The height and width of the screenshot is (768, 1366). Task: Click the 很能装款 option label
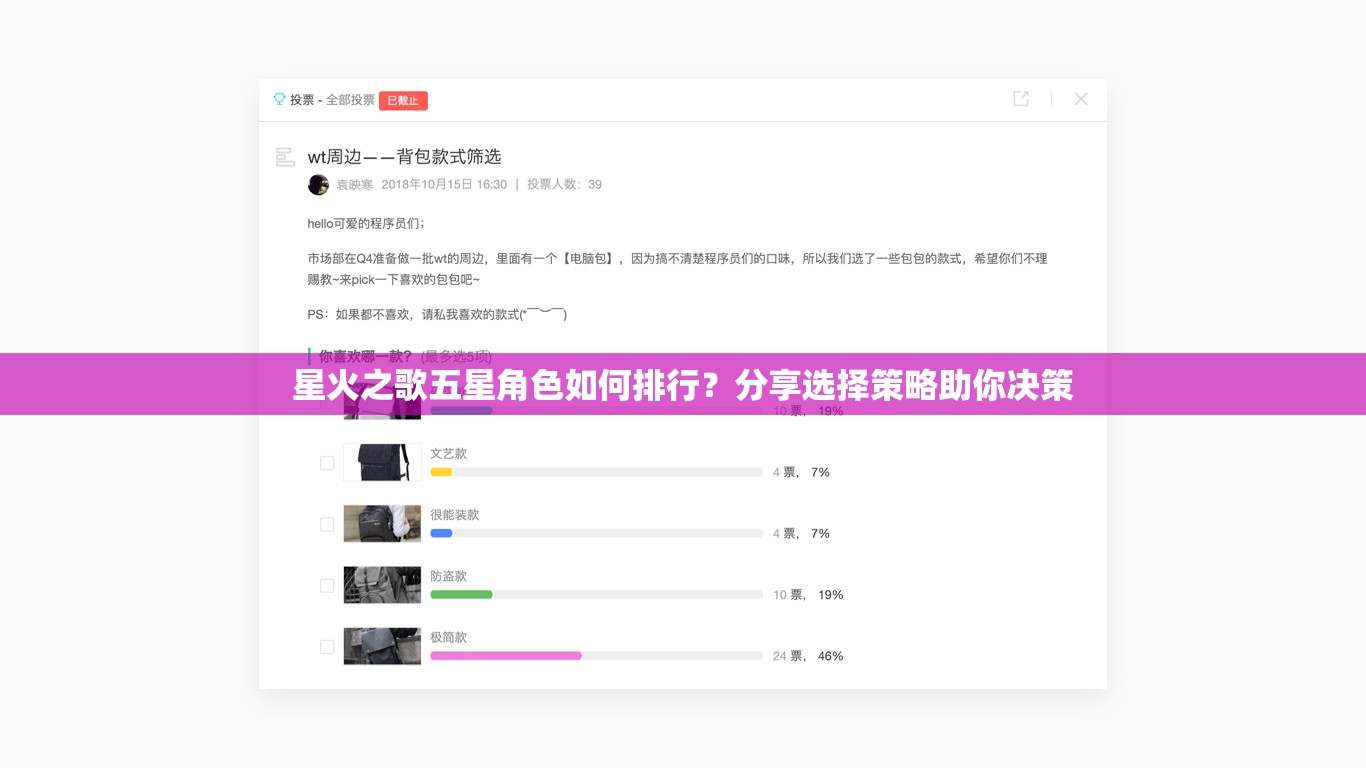tap(454, 515)
